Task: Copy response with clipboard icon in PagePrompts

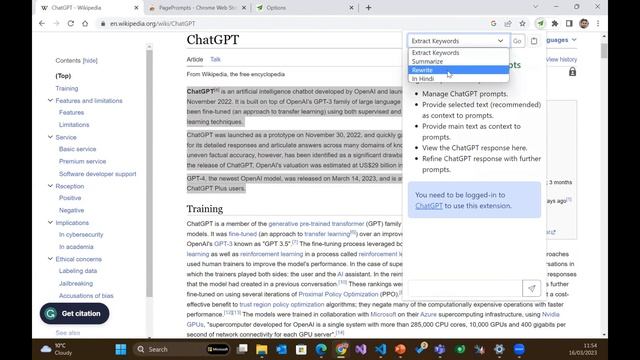Action: (x=534, y=41)
